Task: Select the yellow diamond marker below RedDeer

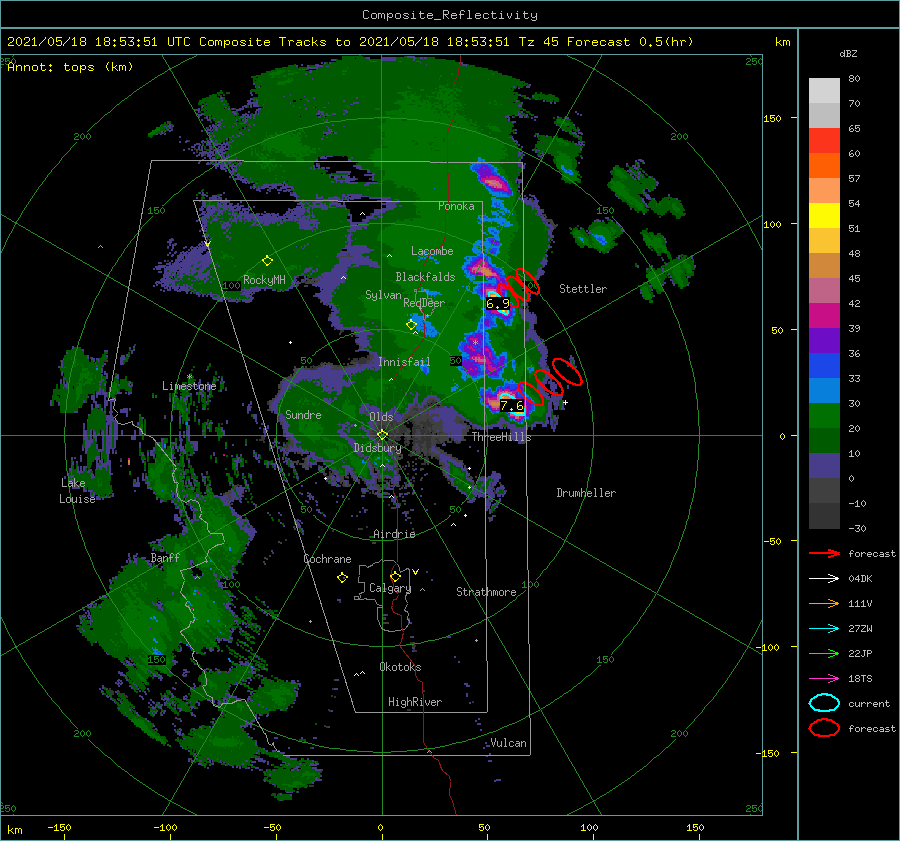Action: (x=411, y=325)
